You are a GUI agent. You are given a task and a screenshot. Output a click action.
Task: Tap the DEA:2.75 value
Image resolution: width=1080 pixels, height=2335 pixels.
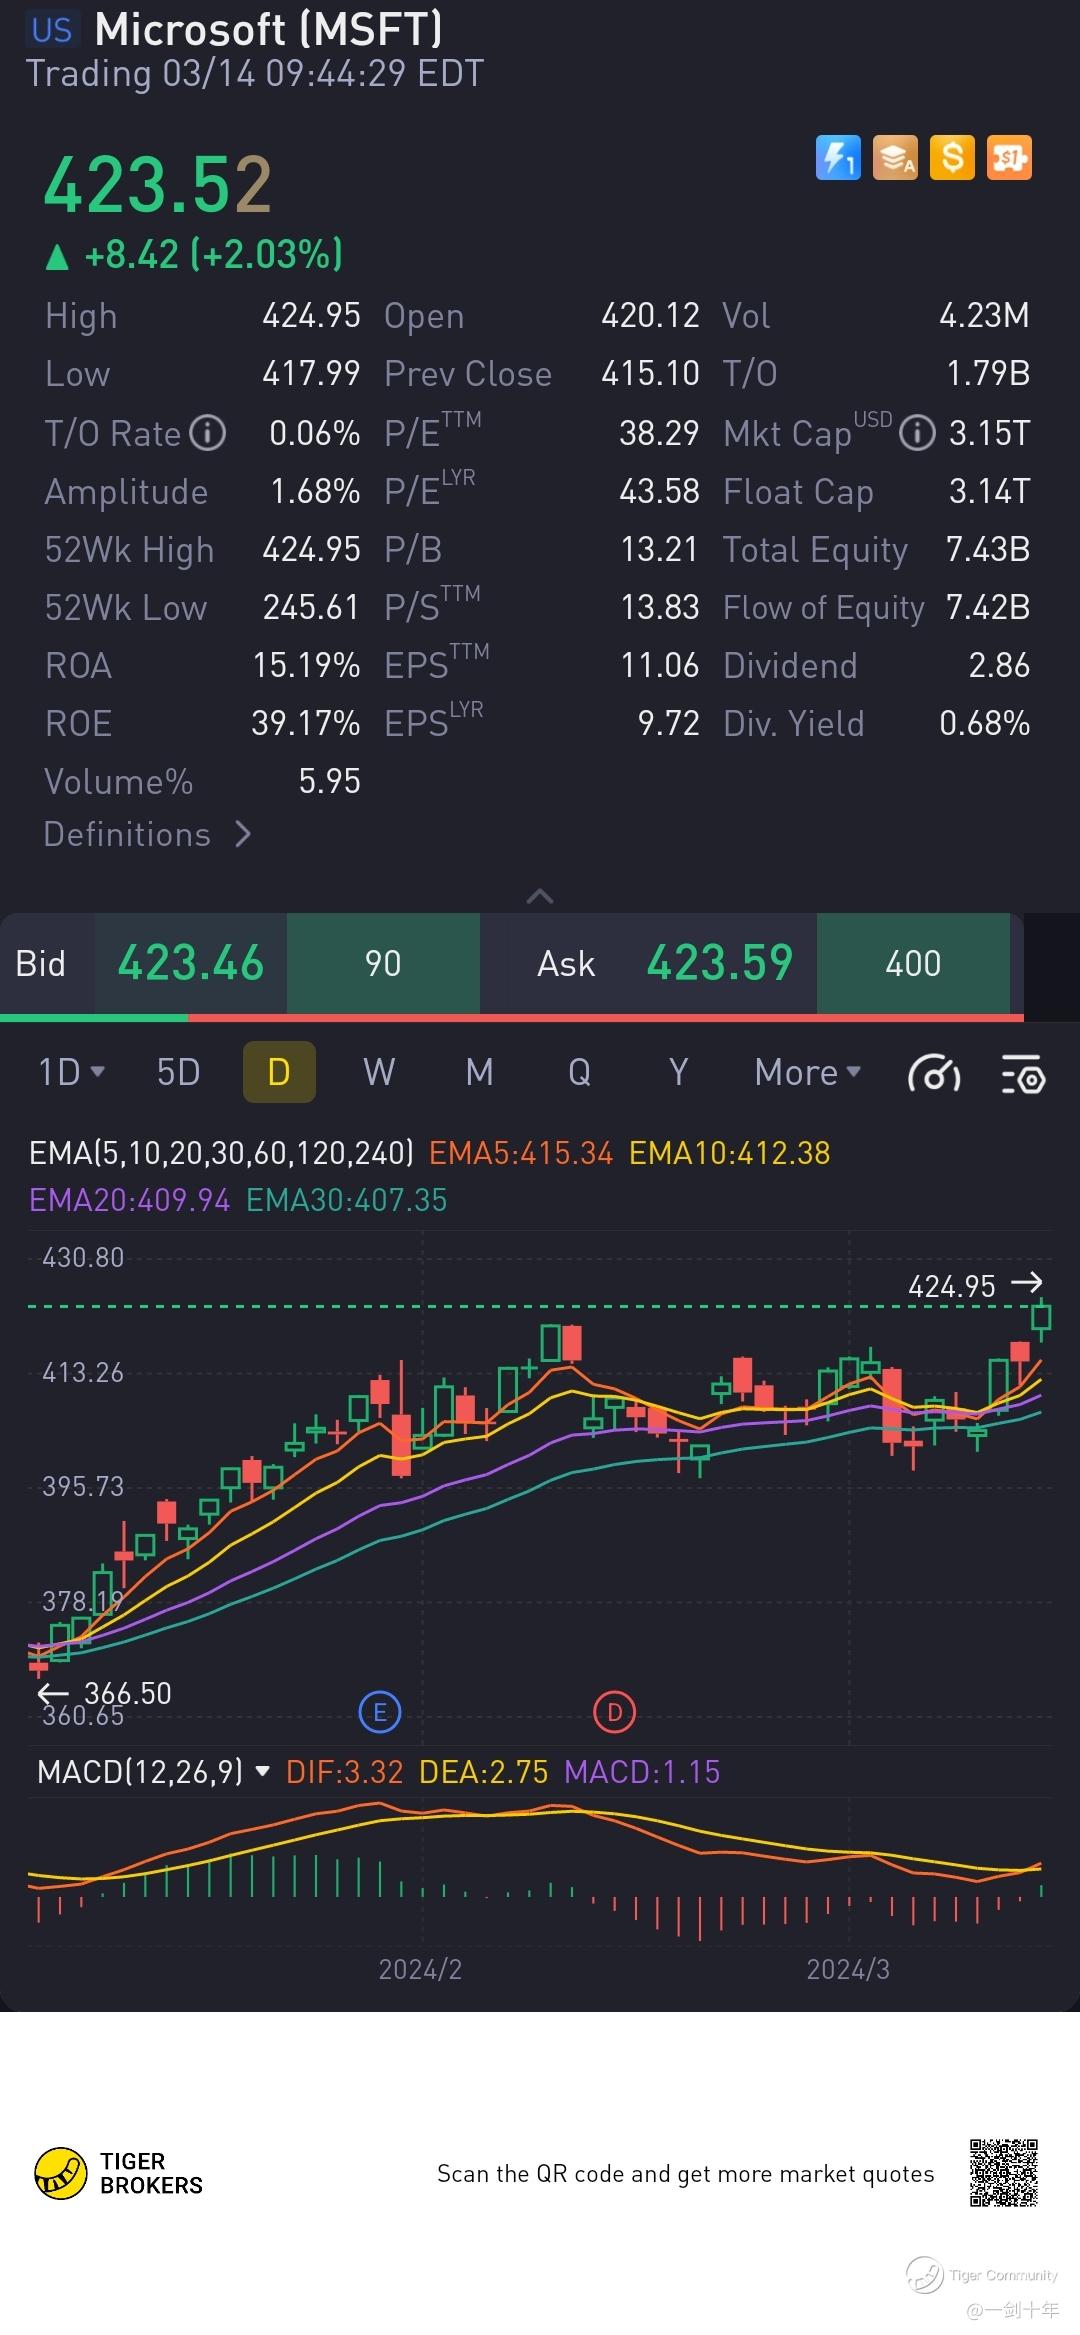tap(484, 1772)
